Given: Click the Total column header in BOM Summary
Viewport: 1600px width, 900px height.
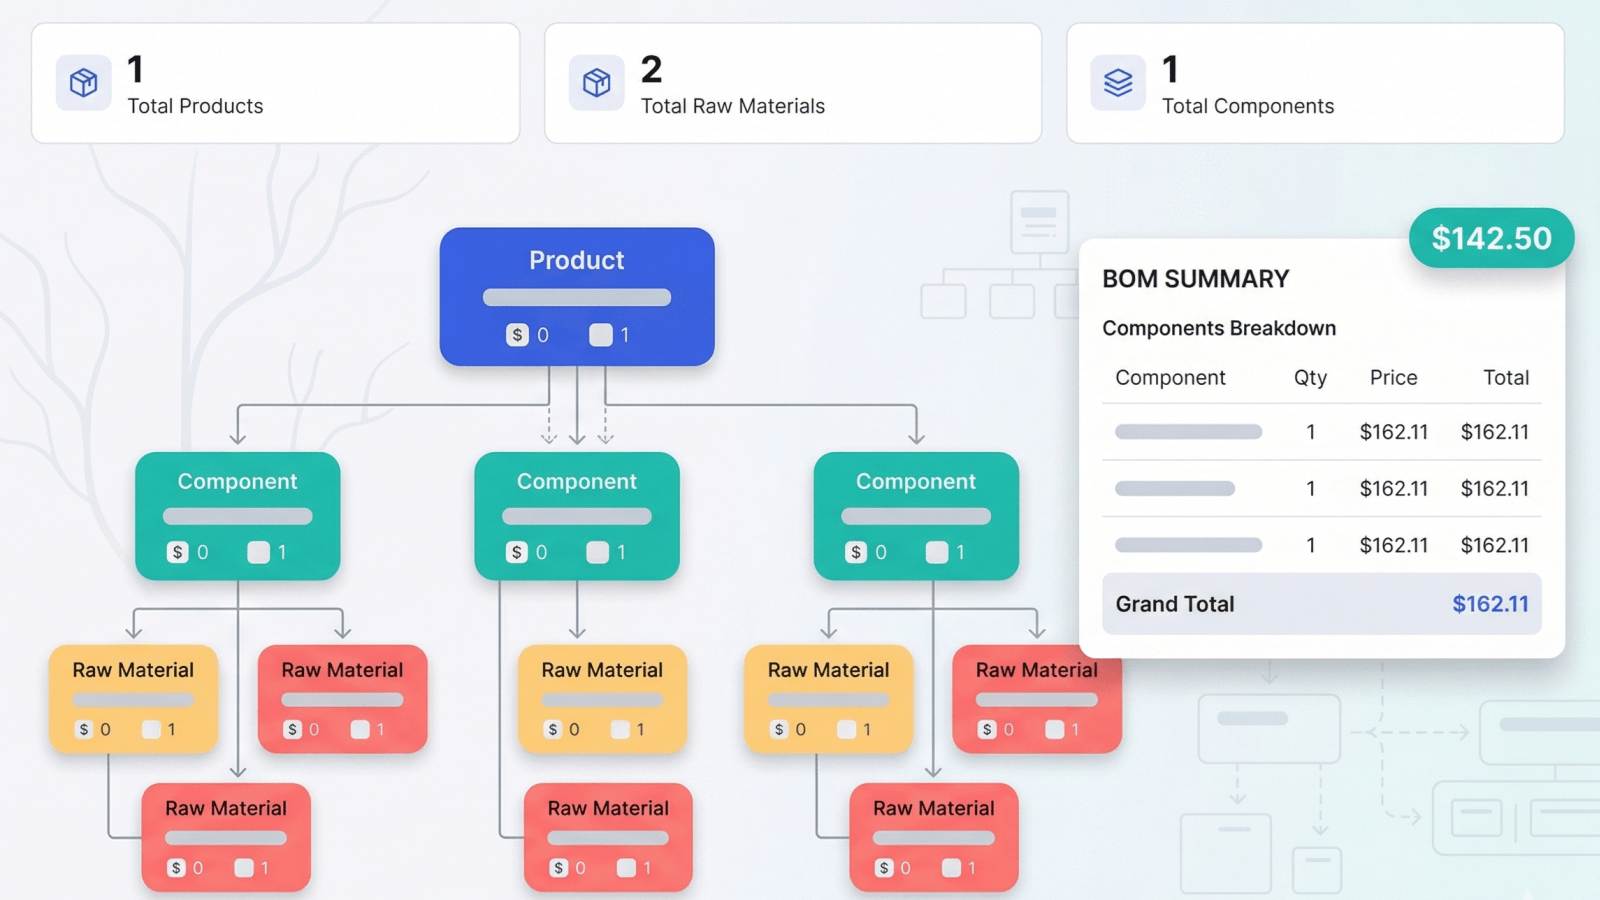Looking at the screenshot, I should (1505, 378).
